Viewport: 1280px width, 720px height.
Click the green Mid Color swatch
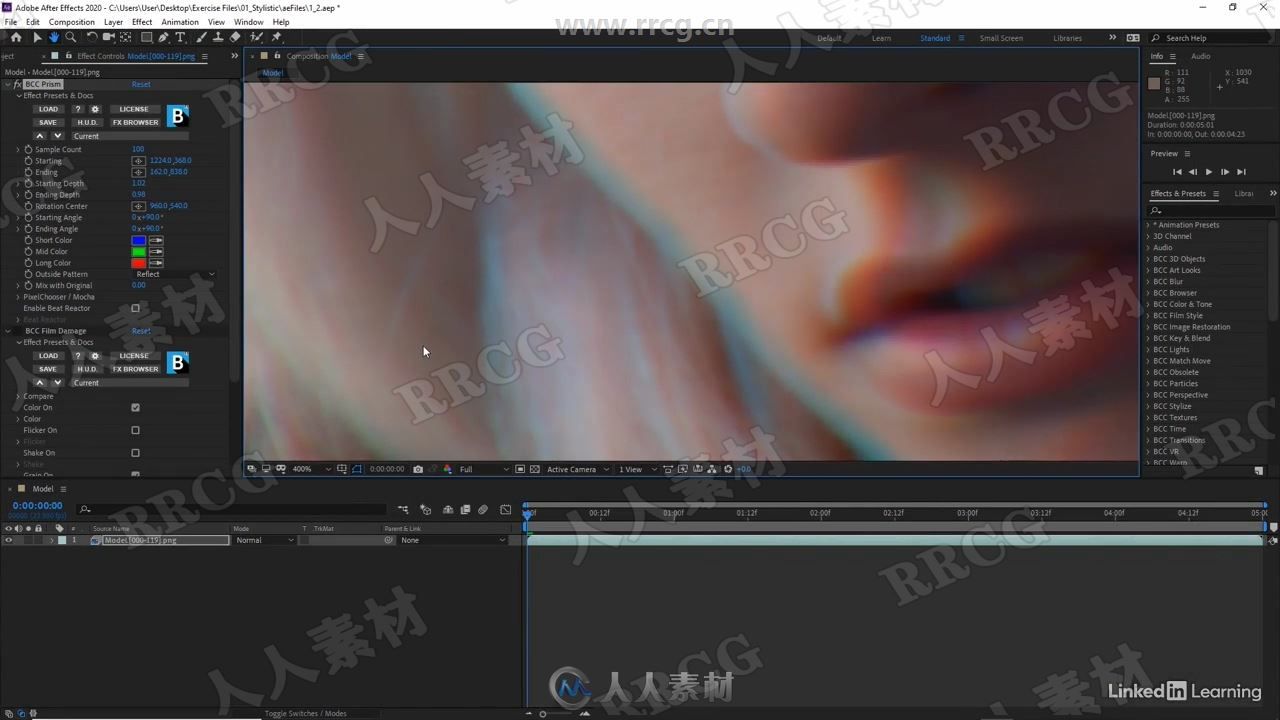pos(139,251)
